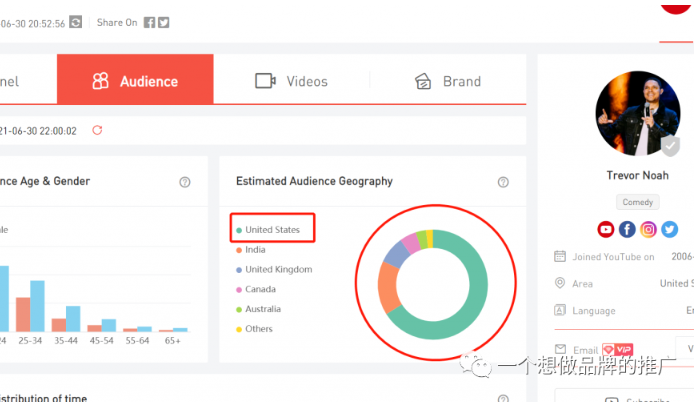Toggle United Kingdom legend entry

274,270
